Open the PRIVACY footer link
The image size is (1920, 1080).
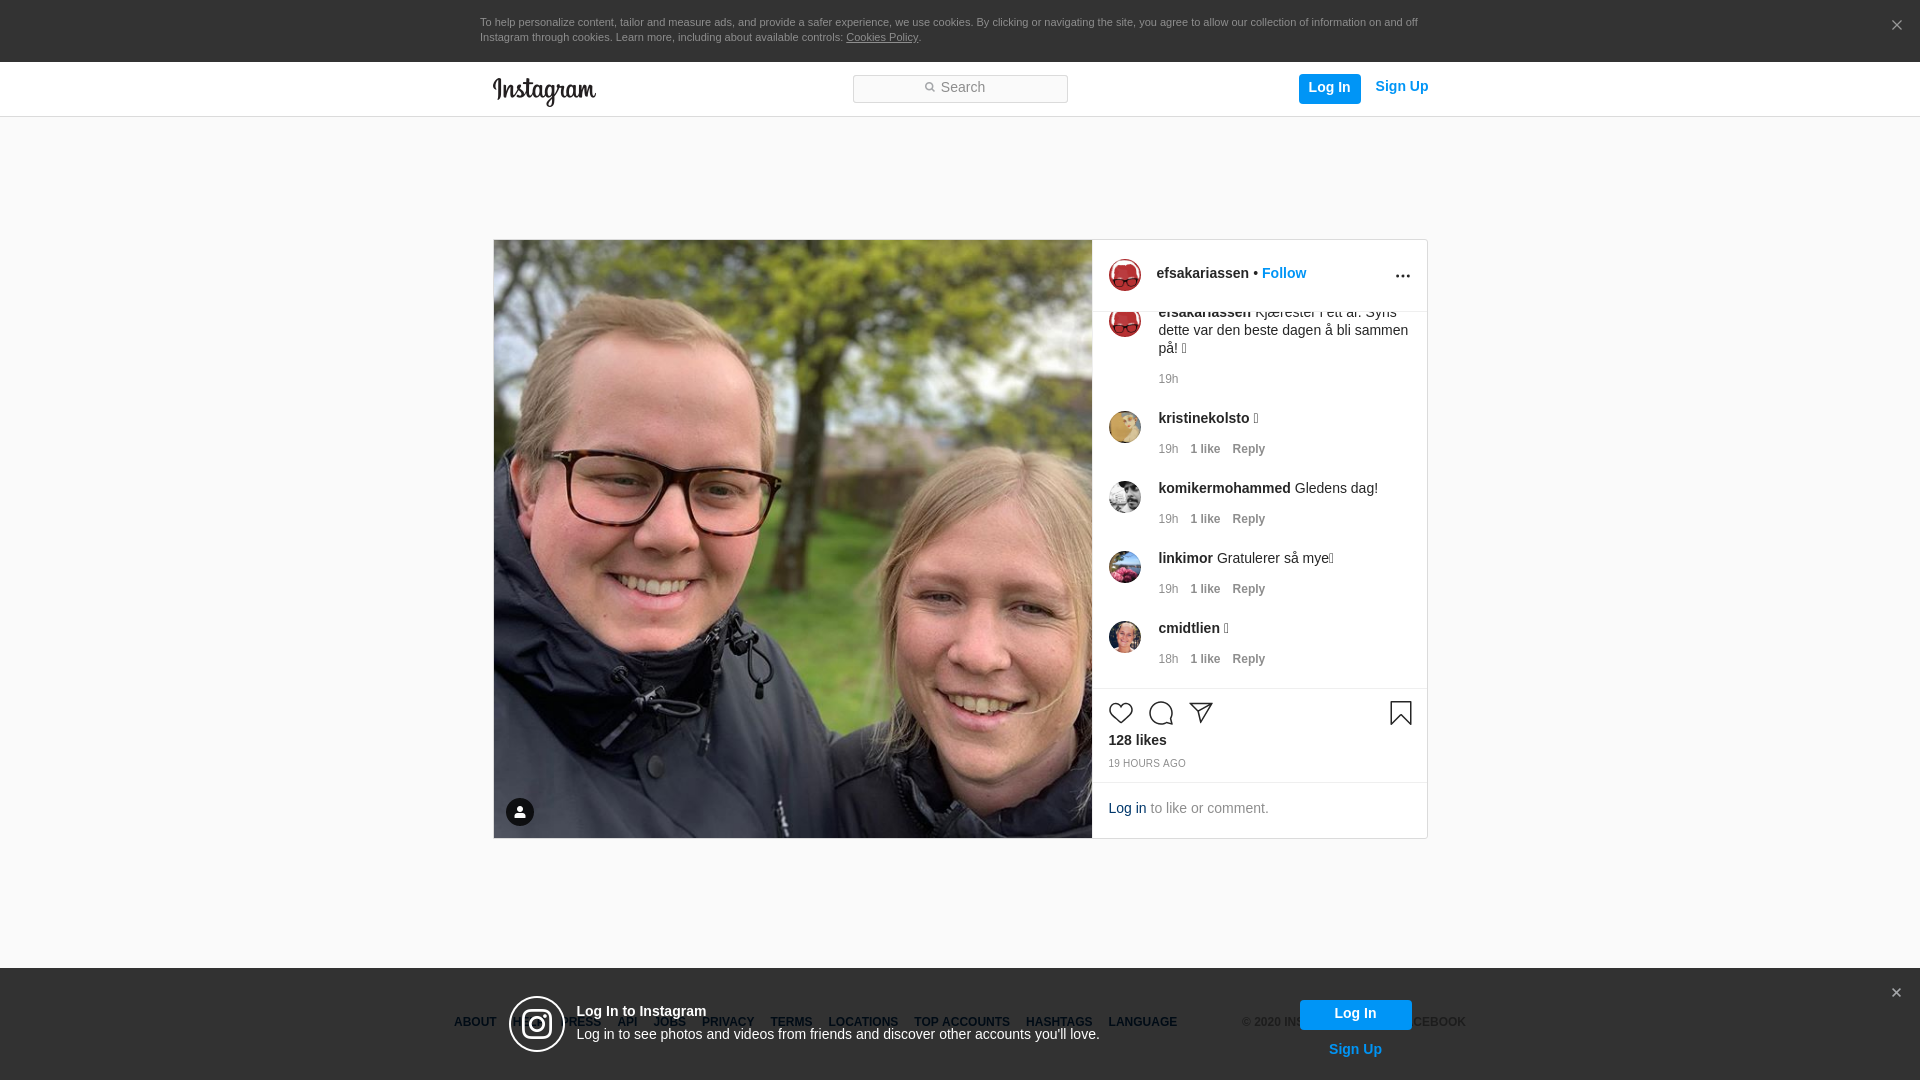(728, 1023)
